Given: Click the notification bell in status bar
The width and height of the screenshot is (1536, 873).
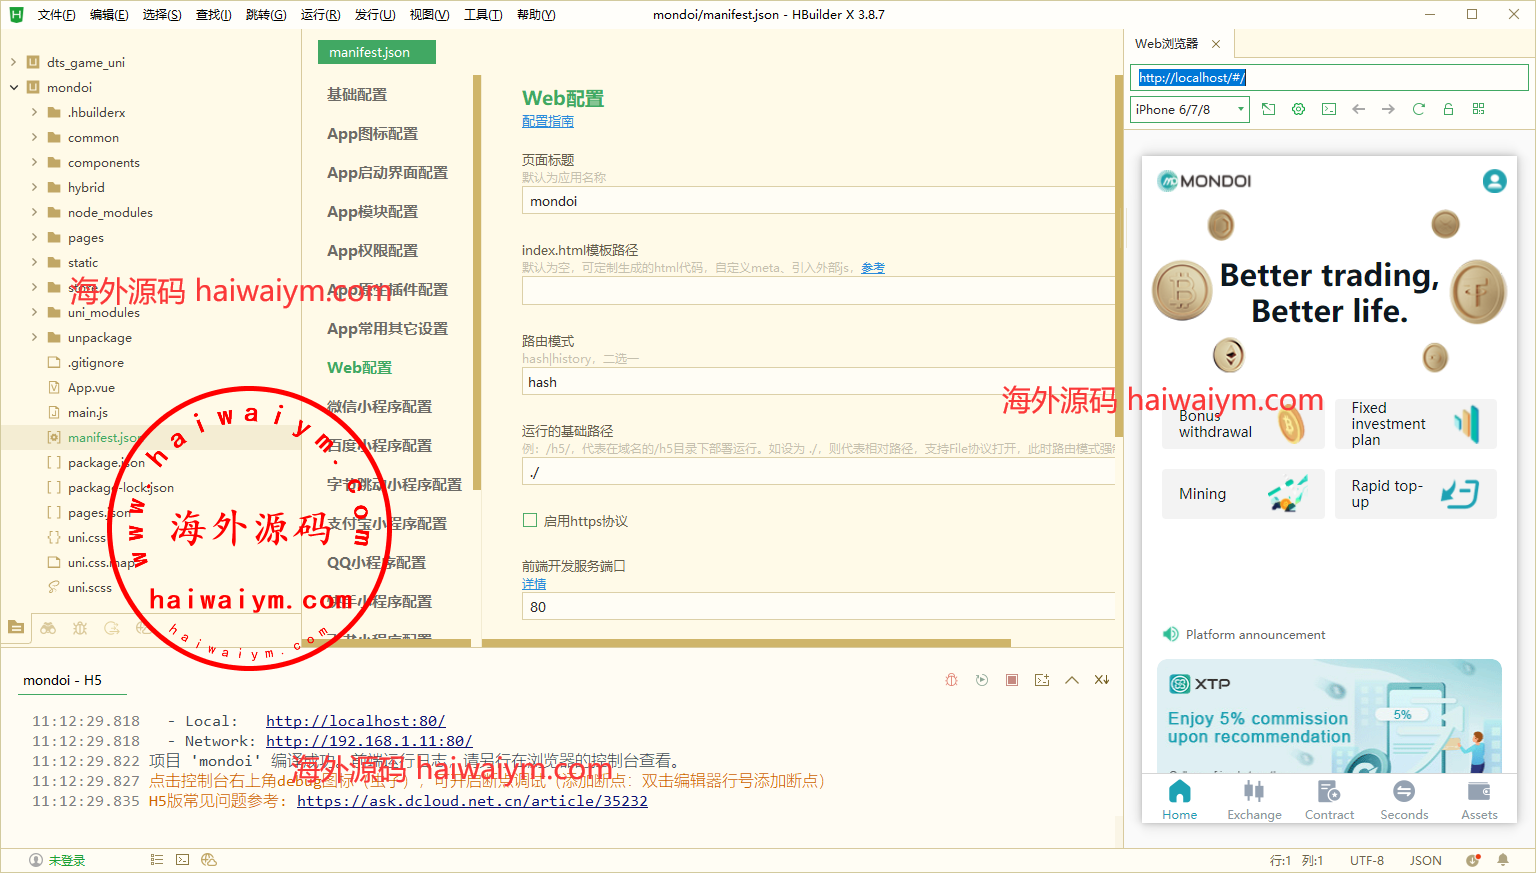Looking at the screenshot, I should pos(1502,860).
